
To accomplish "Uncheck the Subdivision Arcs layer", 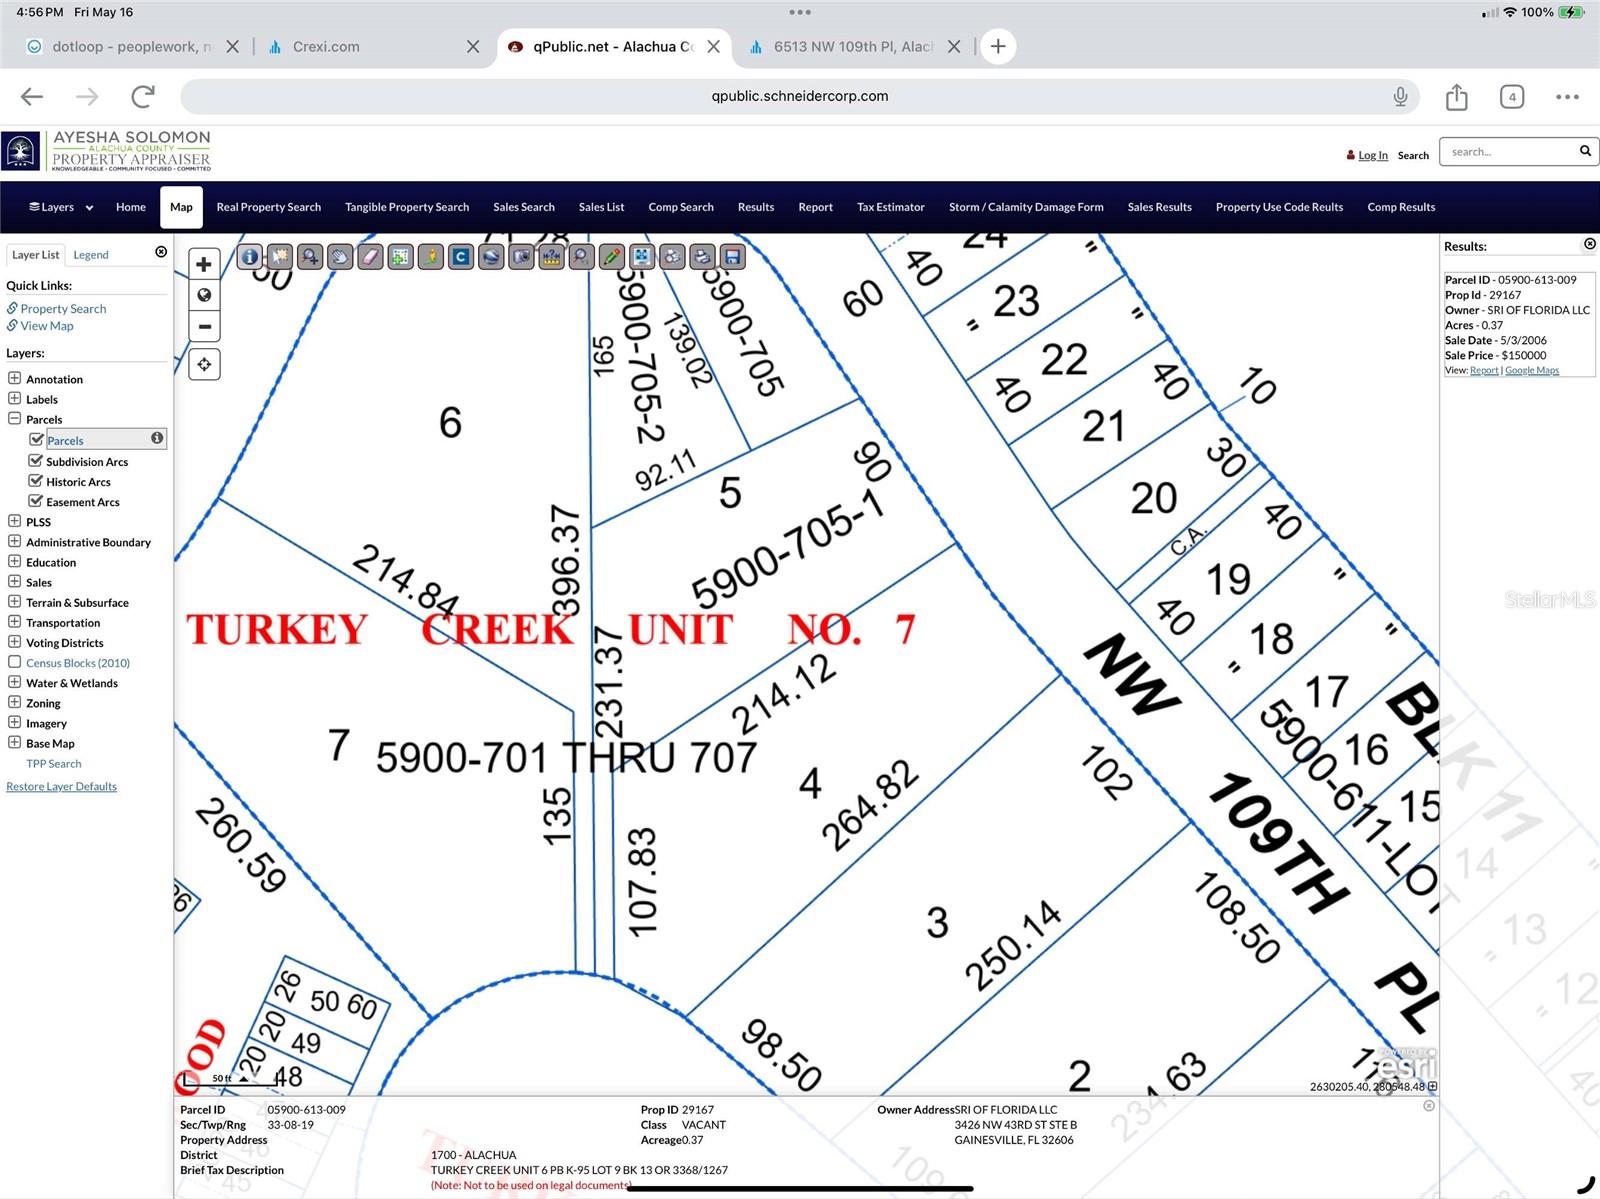I will [x=36, y=461].
